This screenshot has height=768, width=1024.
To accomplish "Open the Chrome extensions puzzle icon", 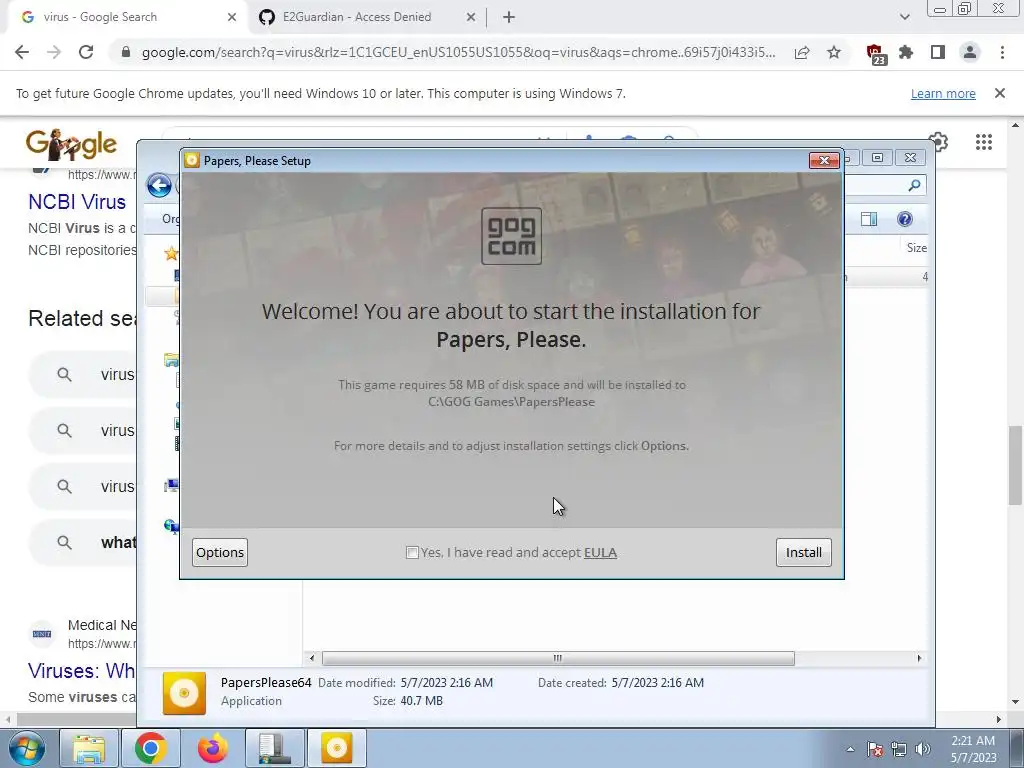I will 906,52.
